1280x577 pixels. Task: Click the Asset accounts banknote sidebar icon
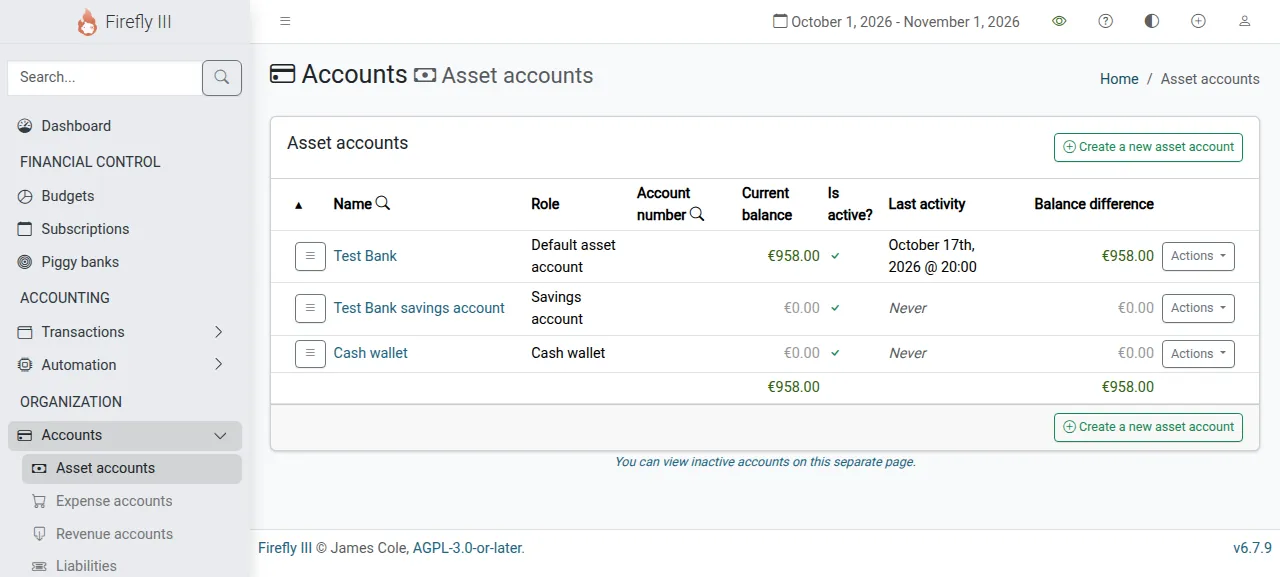[x=39, y=468]
